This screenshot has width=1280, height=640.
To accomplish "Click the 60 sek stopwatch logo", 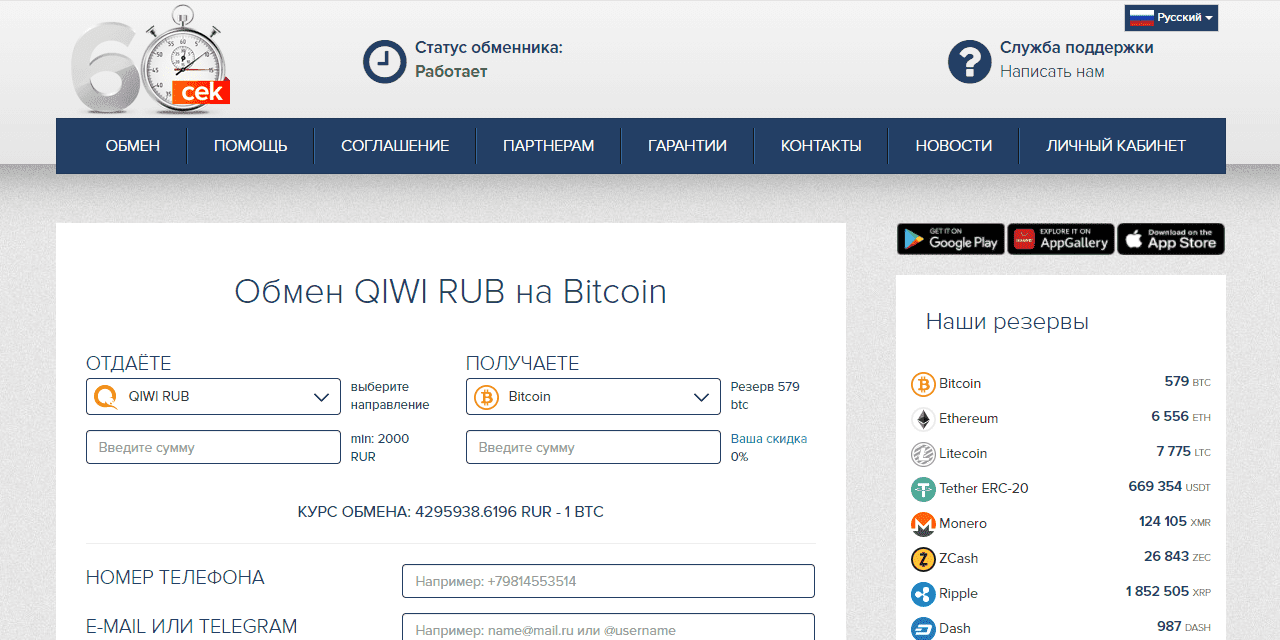I will tap(150, 60).
